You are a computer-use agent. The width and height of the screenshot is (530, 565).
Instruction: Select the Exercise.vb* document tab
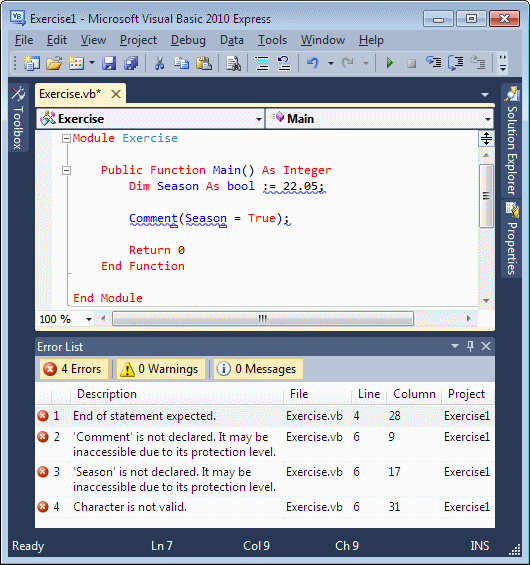(x=80, y=94)
